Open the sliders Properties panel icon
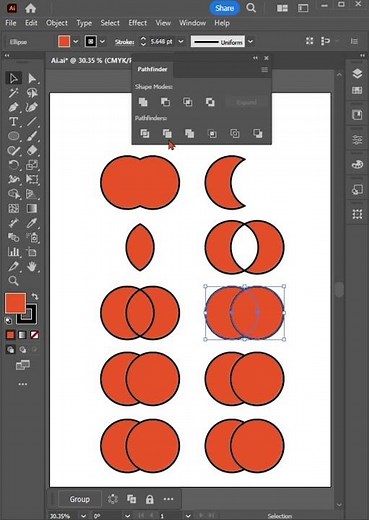The image size is (369, 520). (357, 140)
